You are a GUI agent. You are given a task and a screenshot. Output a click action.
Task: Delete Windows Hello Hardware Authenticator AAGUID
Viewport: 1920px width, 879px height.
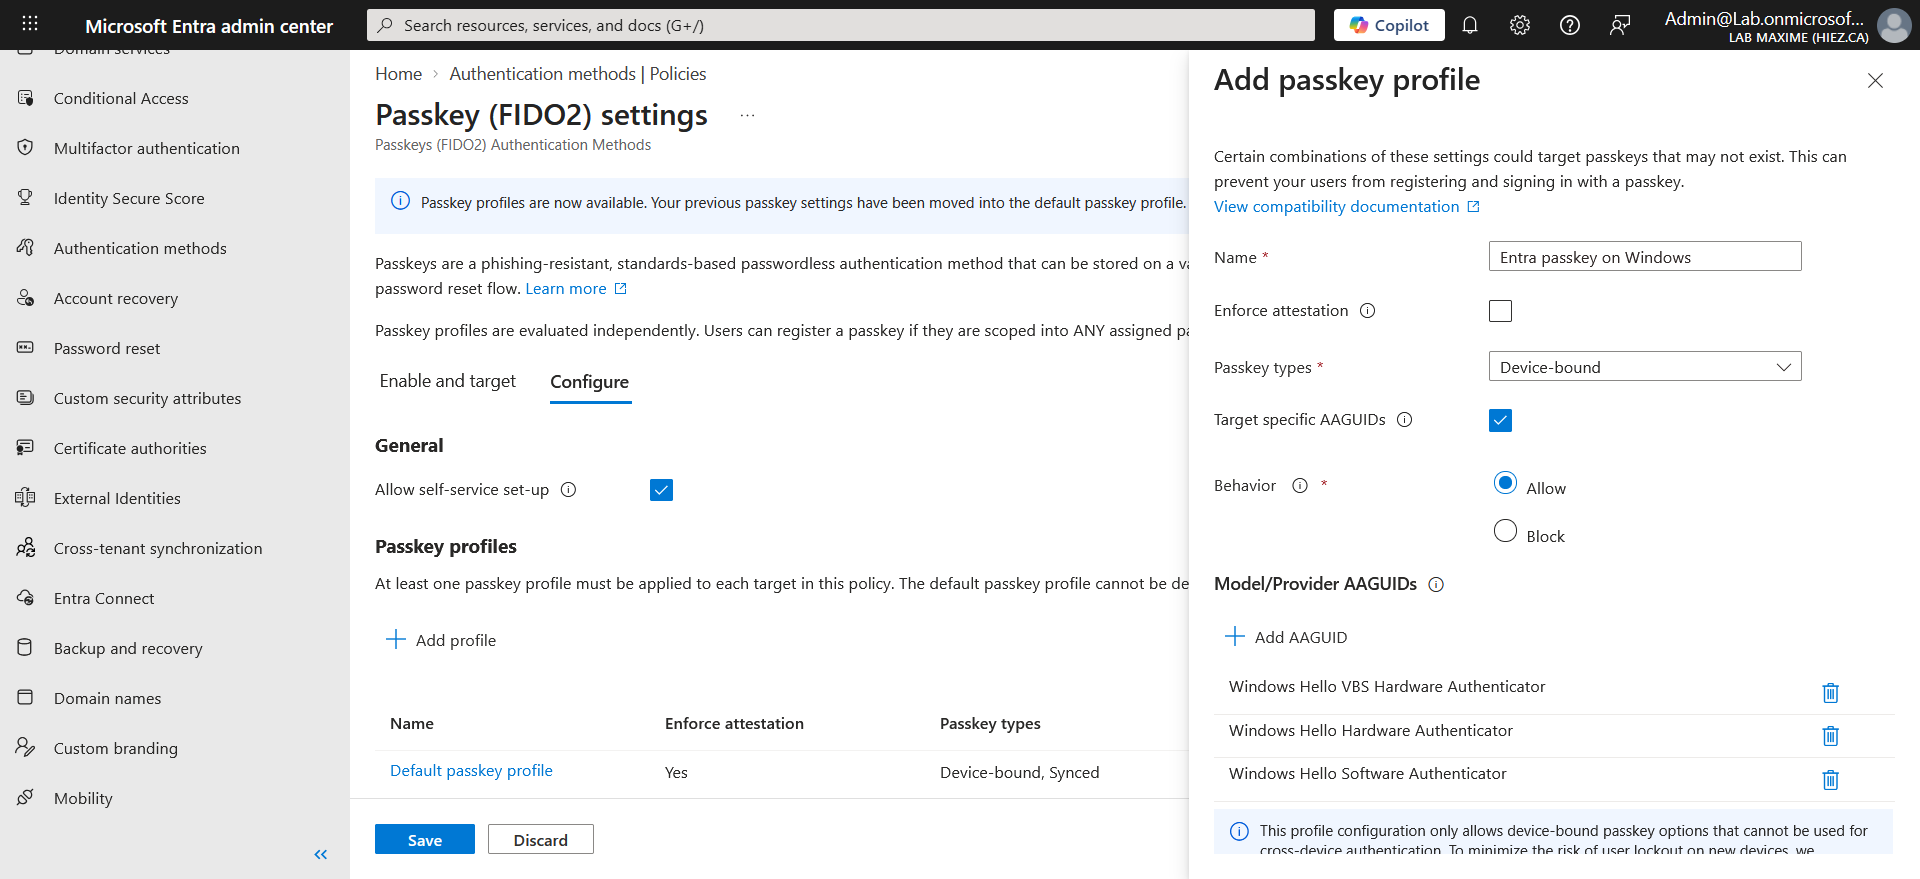(x=1830, y=736)
